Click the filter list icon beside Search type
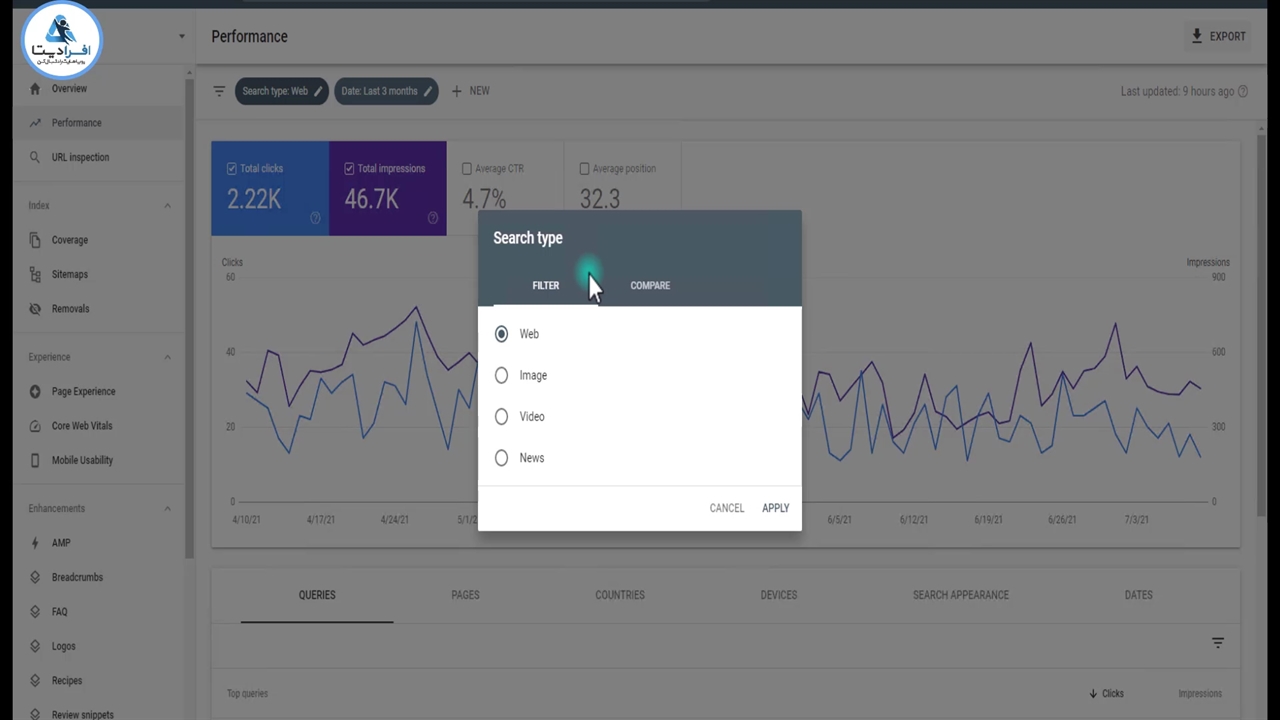Image resolution: width=1280 pixels, height=720 pixels. click(219, 91)
